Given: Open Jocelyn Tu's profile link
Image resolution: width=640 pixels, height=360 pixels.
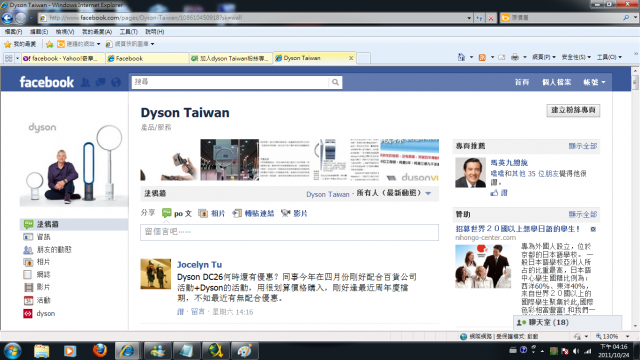Looking at the screenshot, I should click(199, 264).
